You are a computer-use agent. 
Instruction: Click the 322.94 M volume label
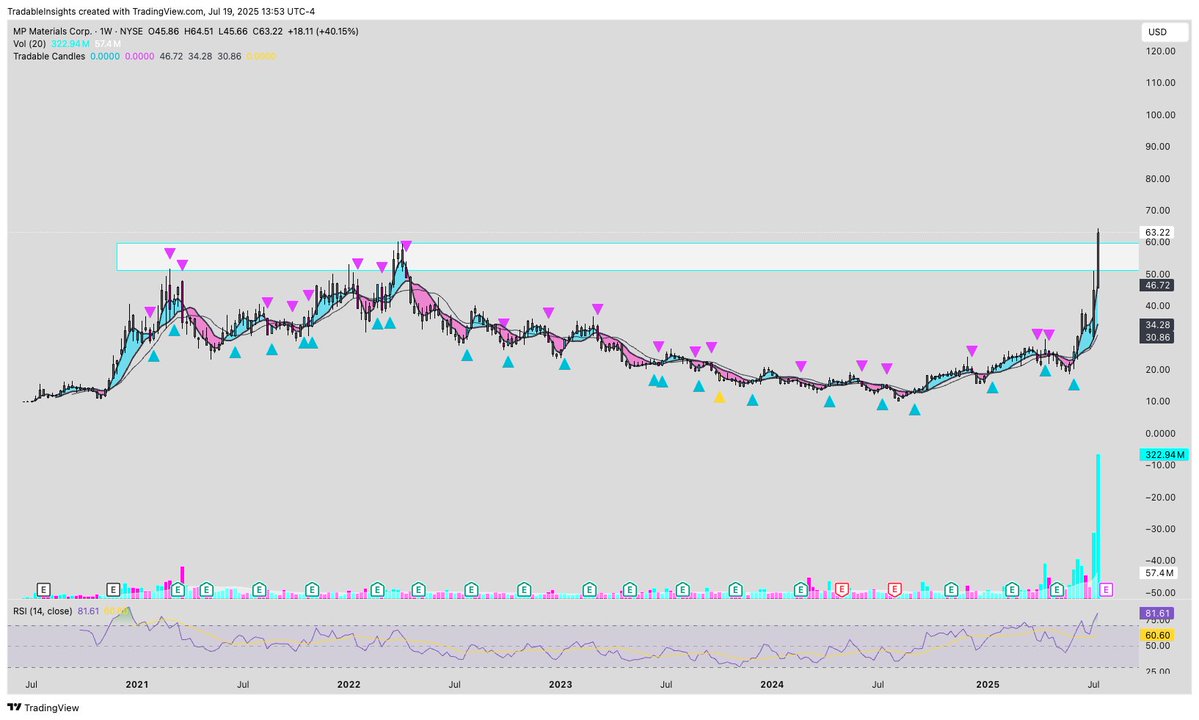click(x=1165, y=455)
